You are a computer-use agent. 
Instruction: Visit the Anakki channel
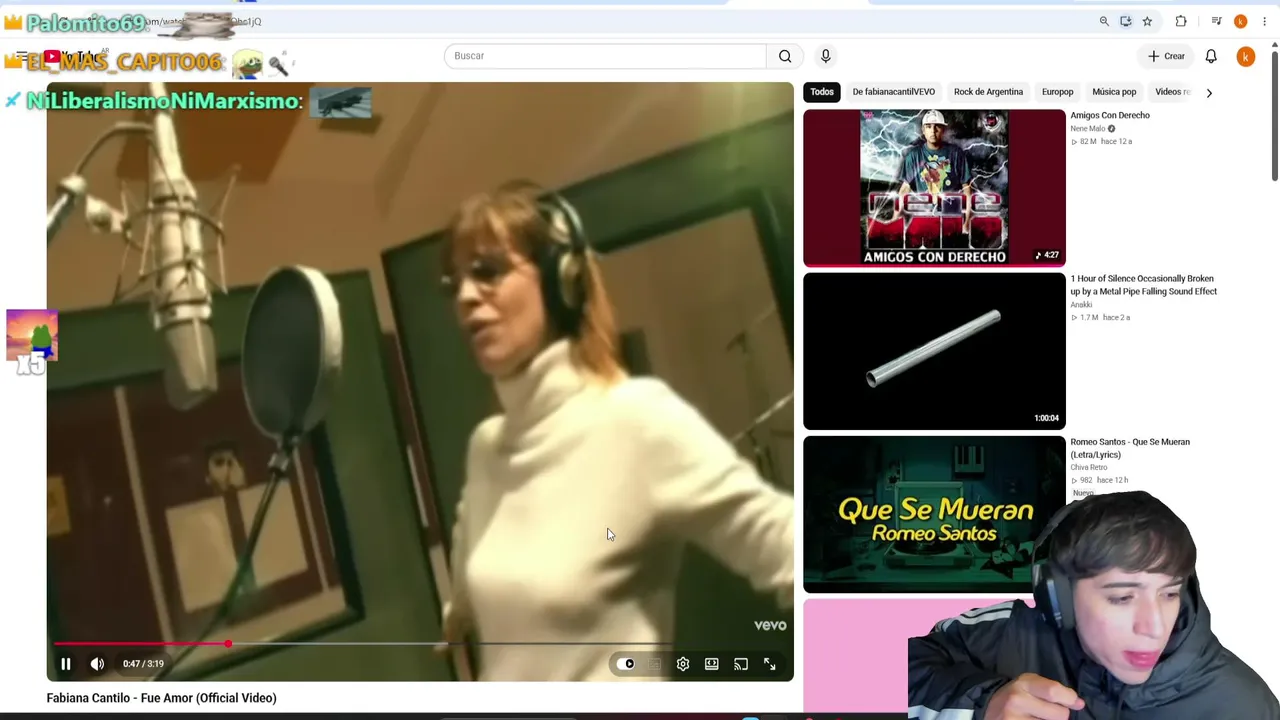[1081, 305]
